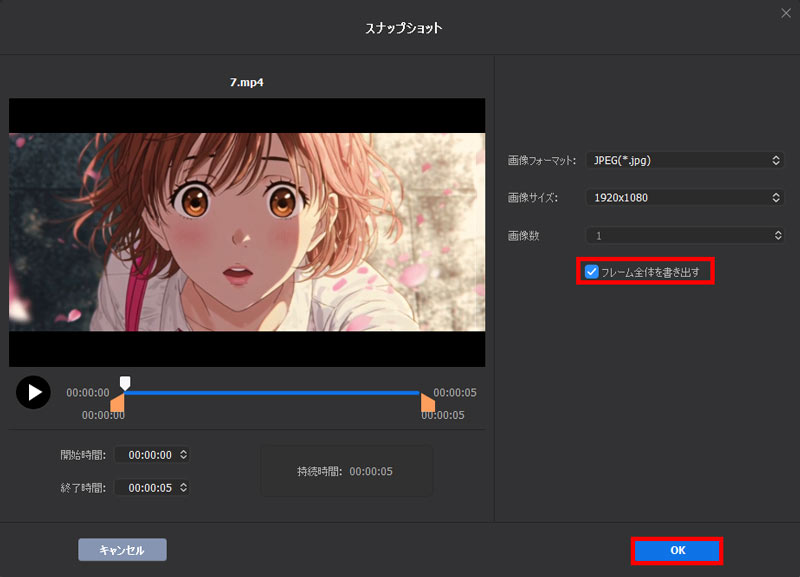Image resolution: width=800 pixels, height=577 pixels.
Task: Click the キャンセル button
Action: point(122,550)
